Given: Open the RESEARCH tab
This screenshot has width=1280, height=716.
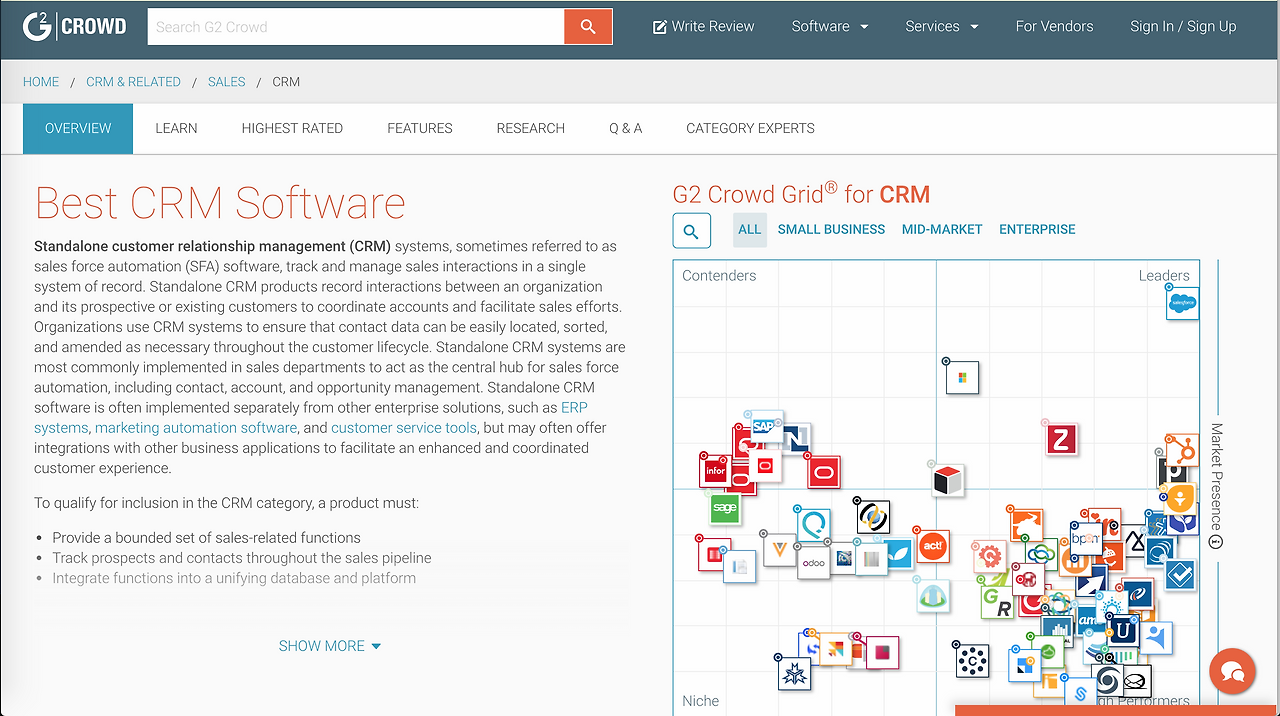Looking at the screenshot, I should click(x=531, y=128).
